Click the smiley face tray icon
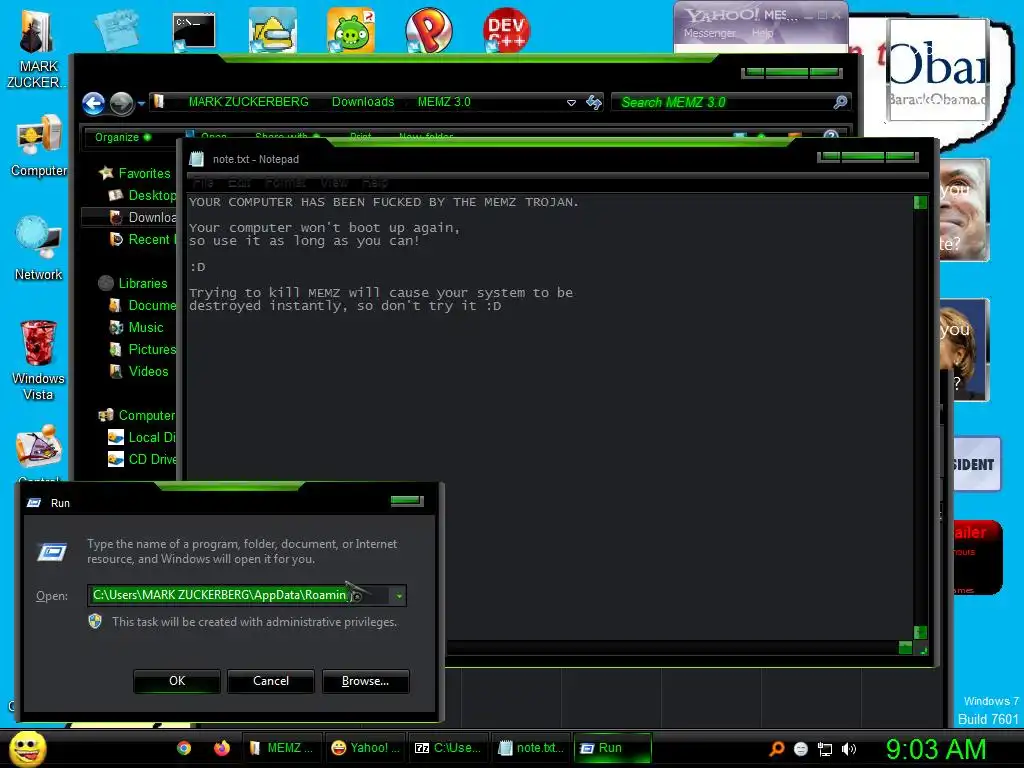1024x768 pixels. click(801, 749)
